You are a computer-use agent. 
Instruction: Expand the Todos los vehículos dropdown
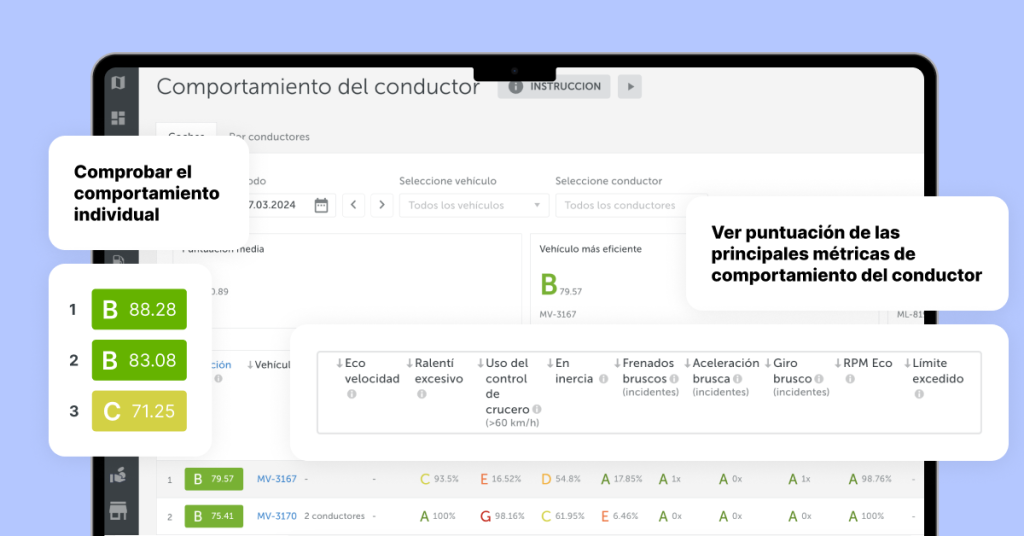[474, 205]
